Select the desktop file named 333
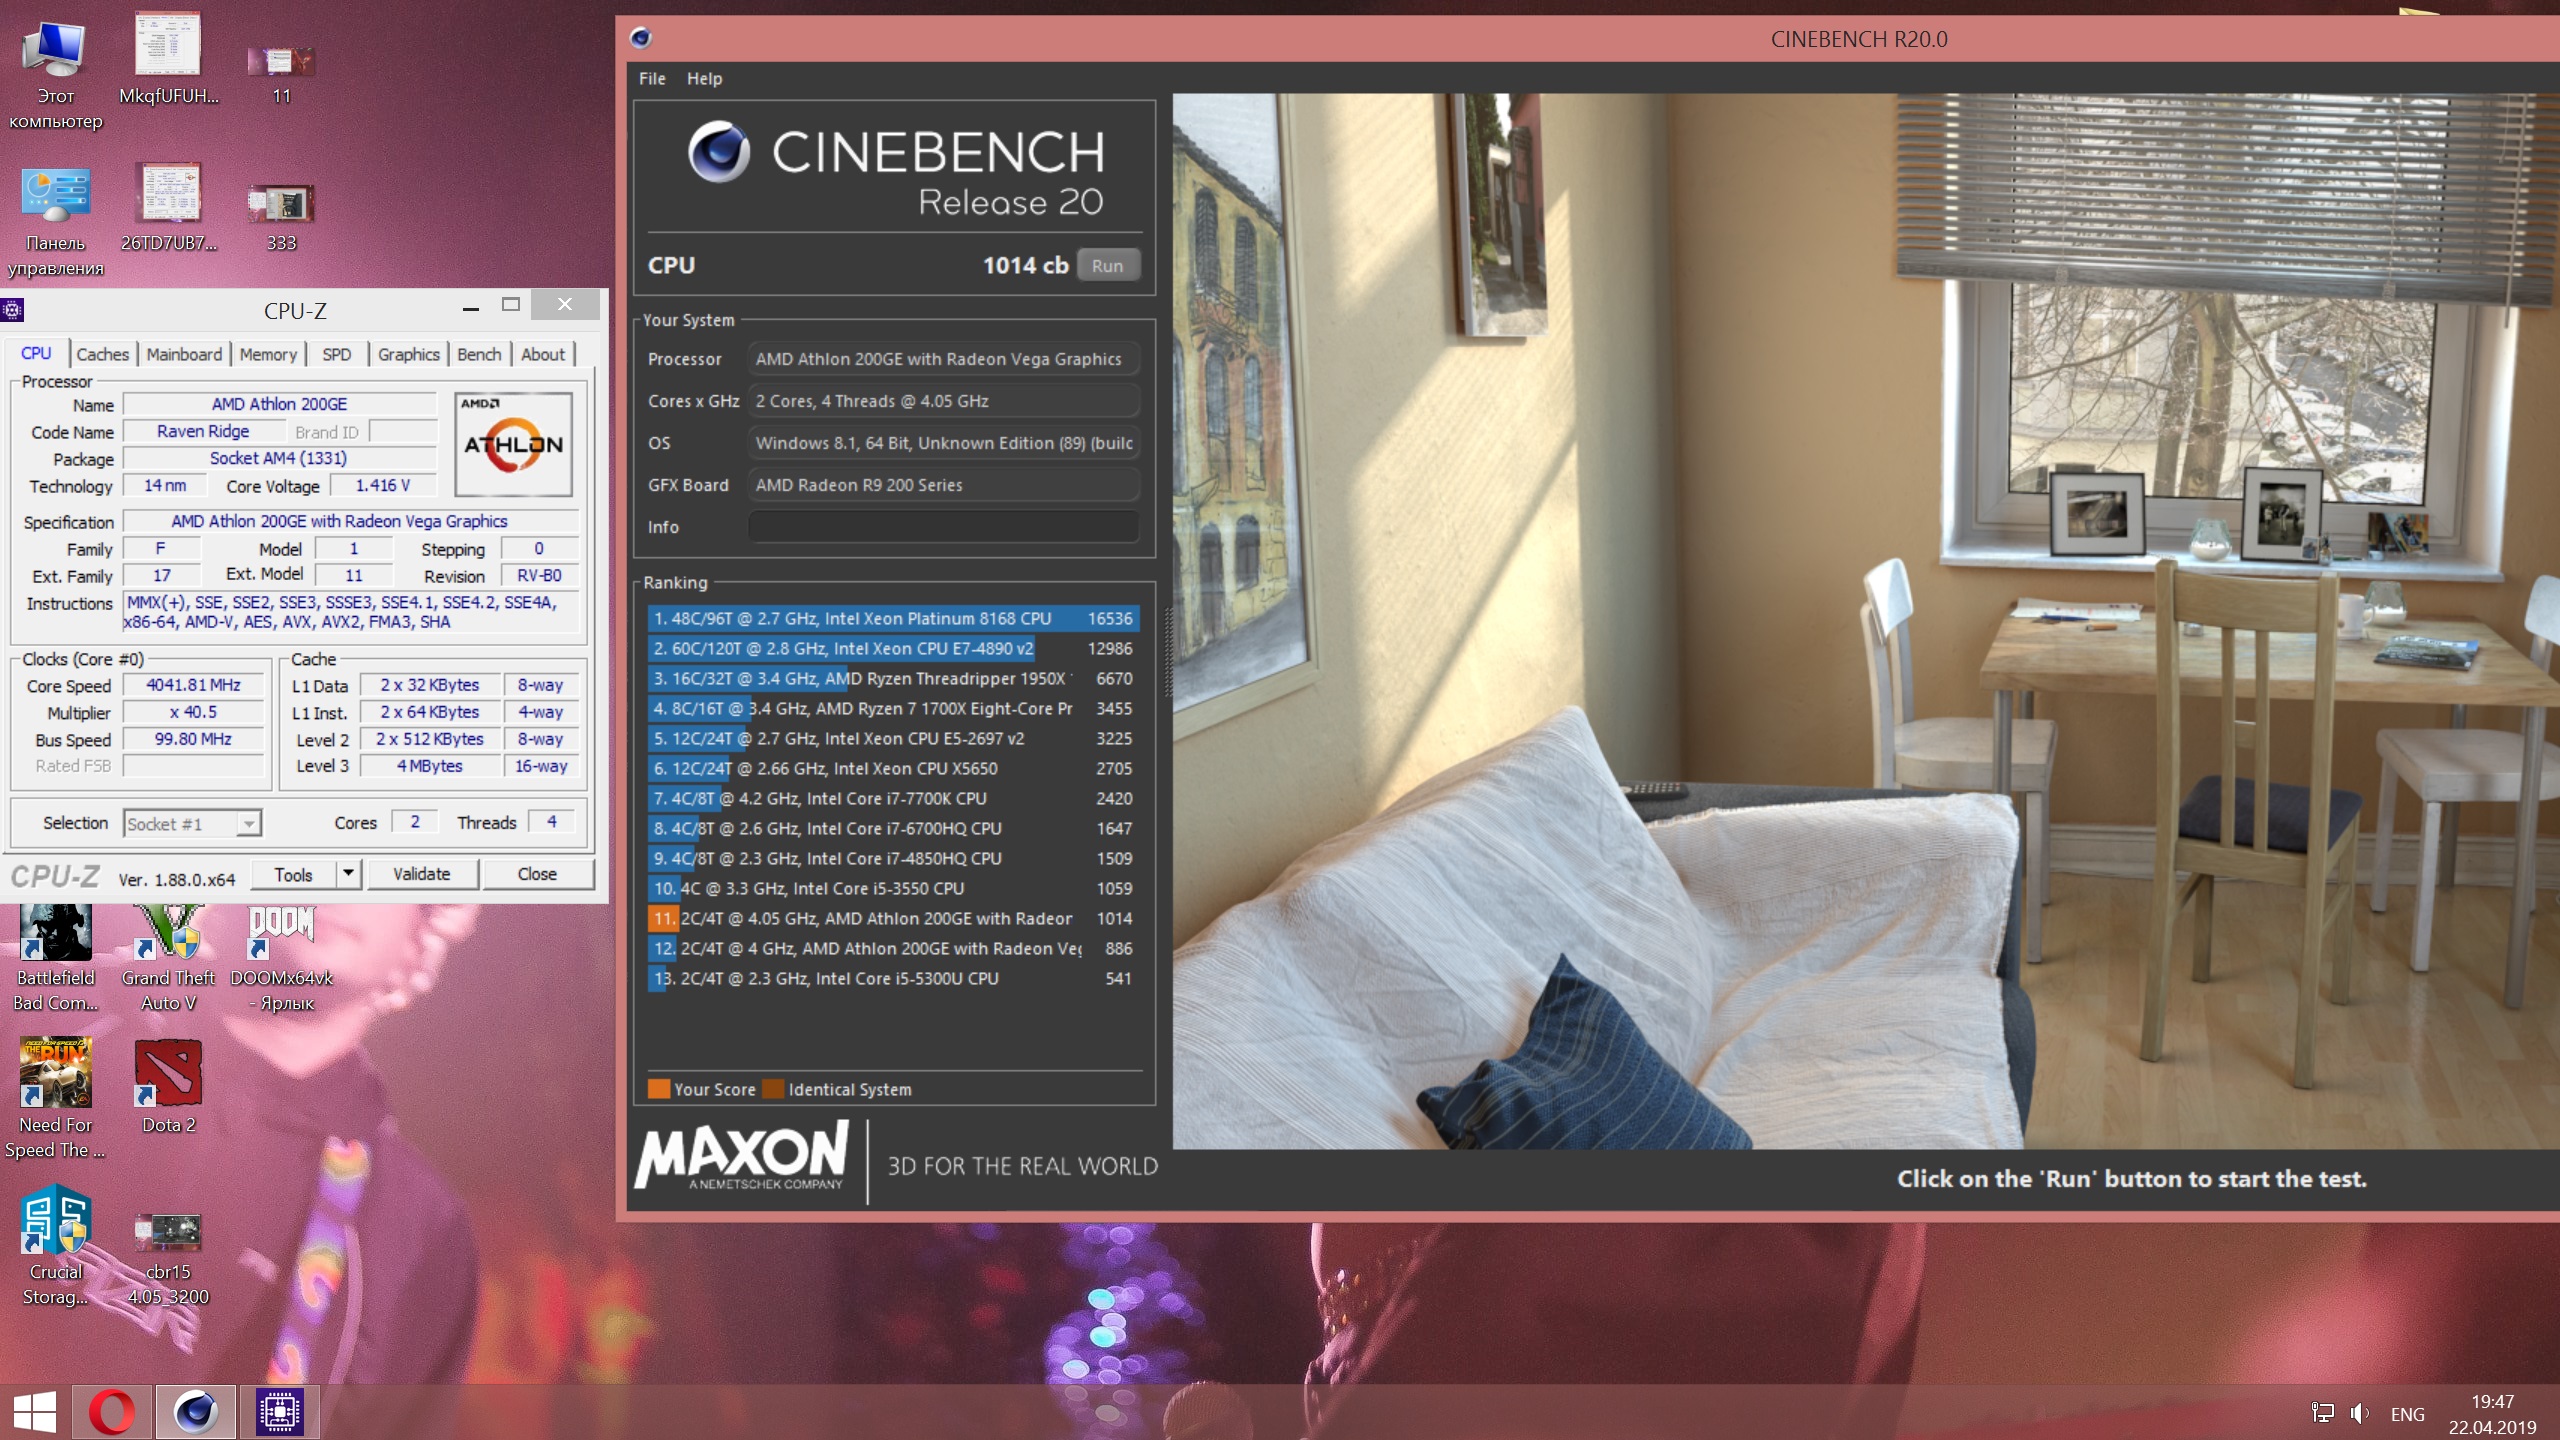The image size is (2560, 1440). 281,218
